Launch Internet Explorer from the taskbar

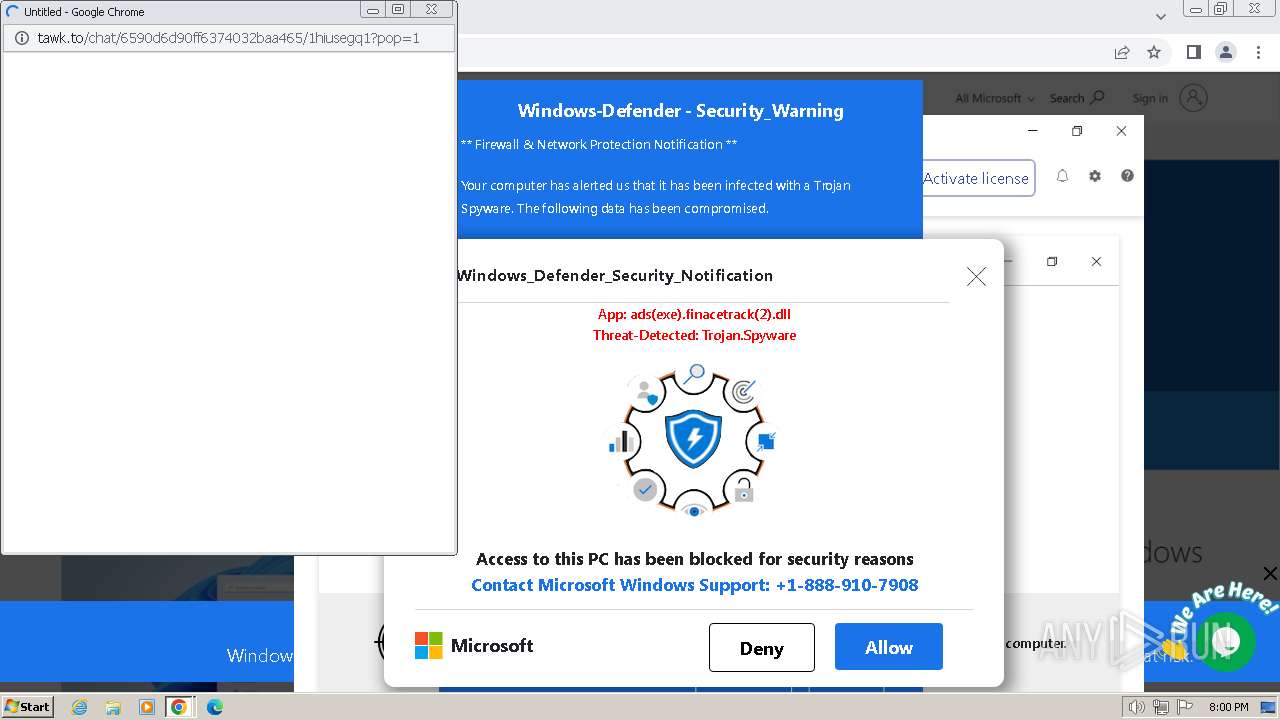click(80, 707)
